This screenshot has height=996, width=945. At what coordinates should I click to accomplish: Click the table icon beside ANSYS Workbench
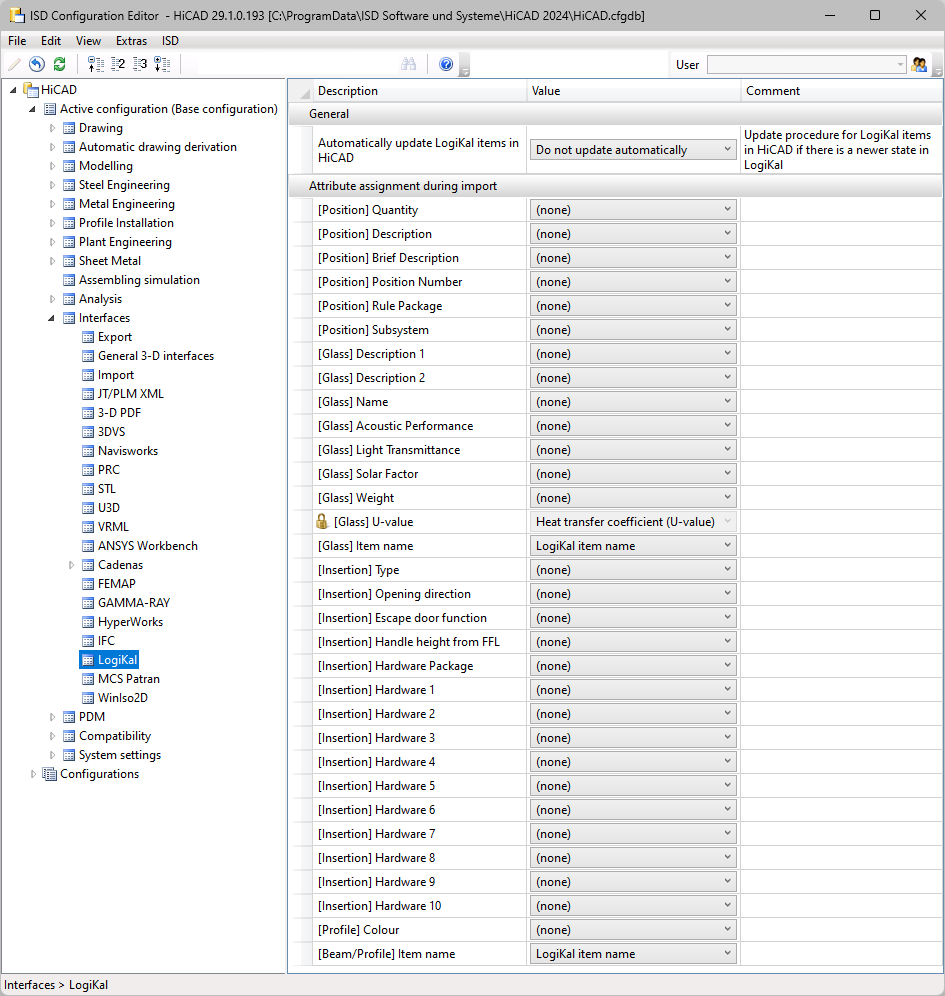[x=88, y=546]
